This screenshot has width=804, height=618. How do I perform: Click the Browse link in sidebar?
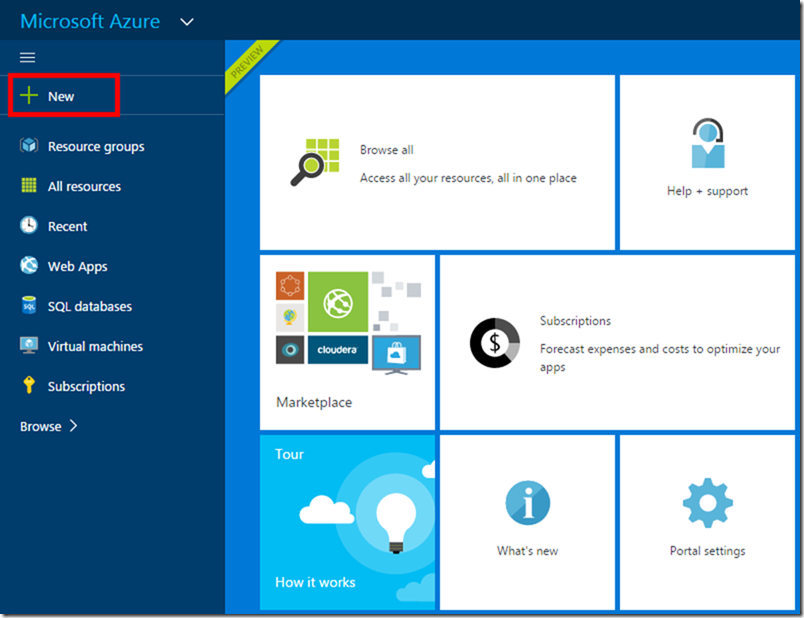coord(41,426)
